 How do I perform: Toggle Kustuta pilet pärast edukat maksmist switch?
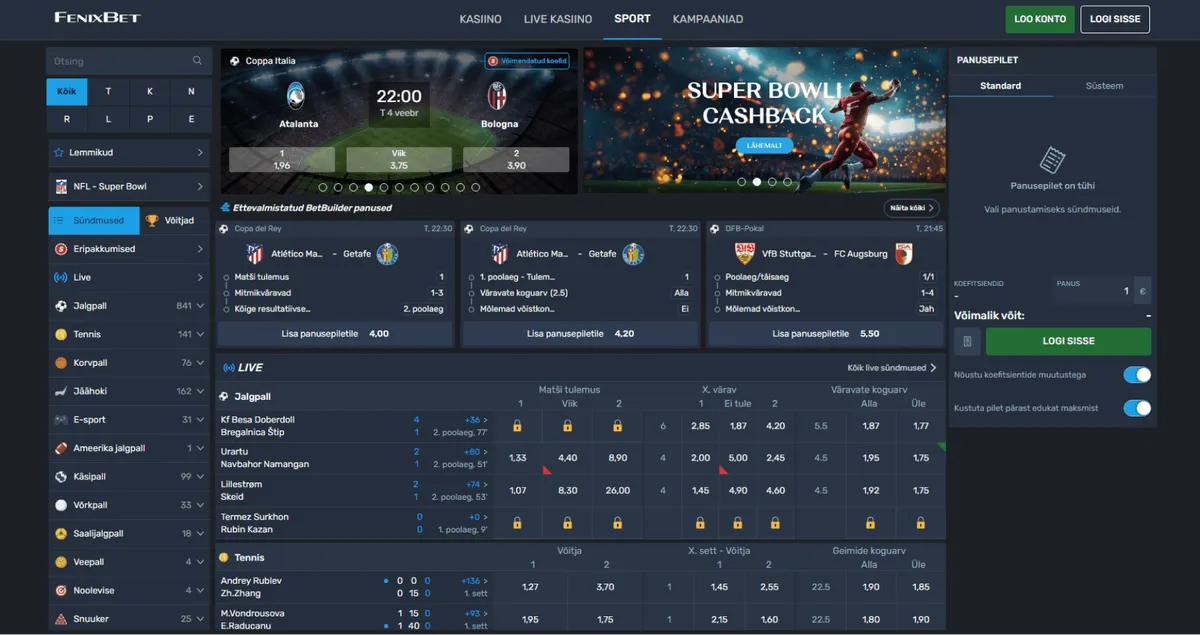coord(1137,408)
